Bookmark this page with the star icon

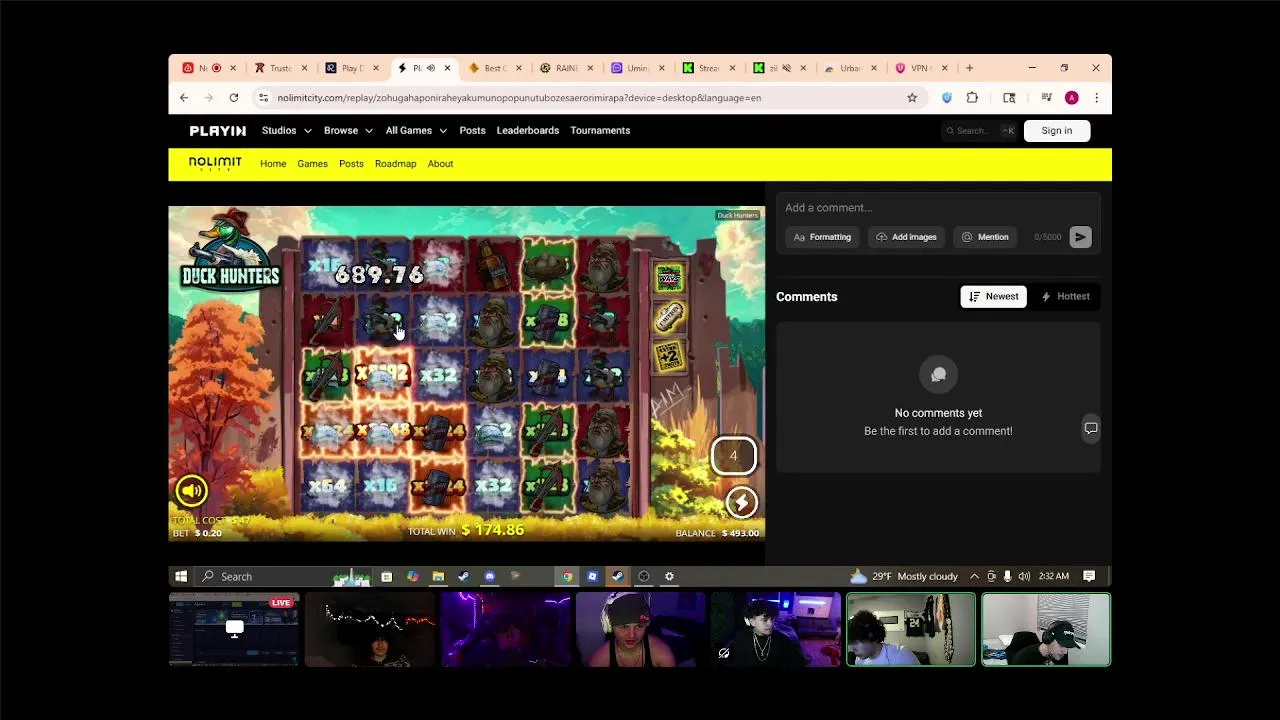912,98
